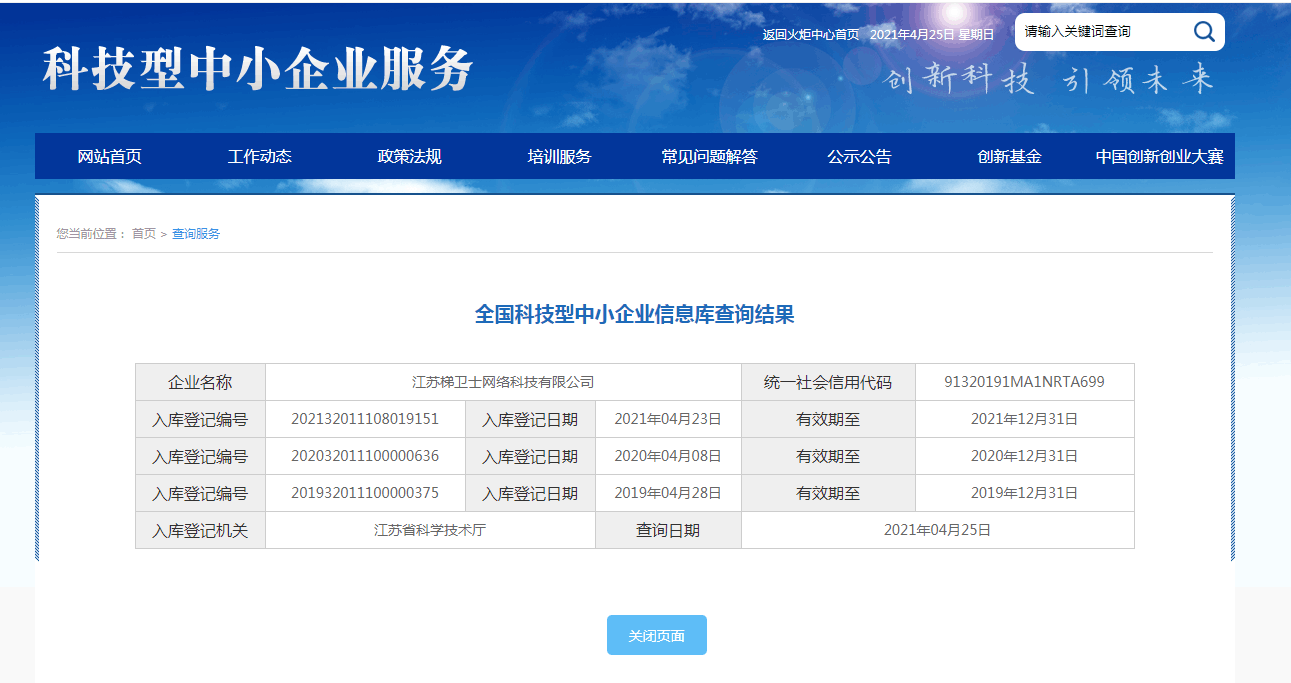This screenshot has height=683, width=1291.
Task: Open 中国创新创业大赛 menu item
Action: (x=1159, y=157)
